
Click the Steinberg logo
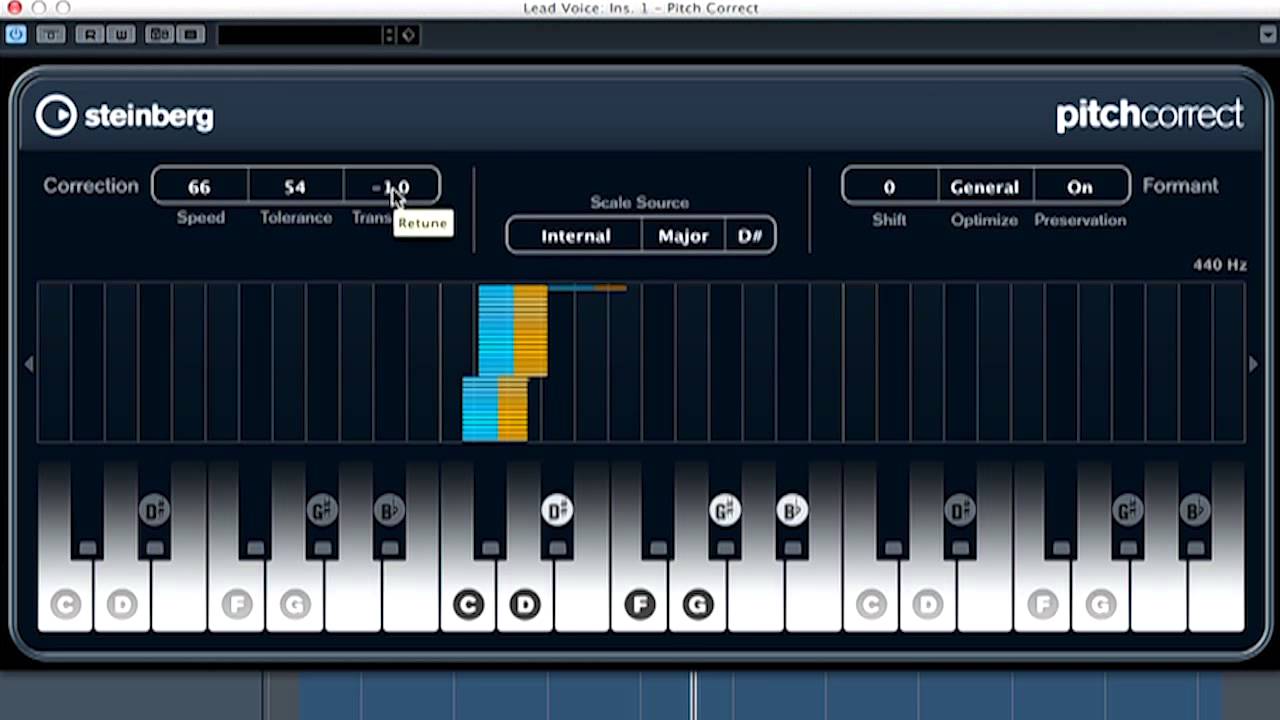click(125, 116)
